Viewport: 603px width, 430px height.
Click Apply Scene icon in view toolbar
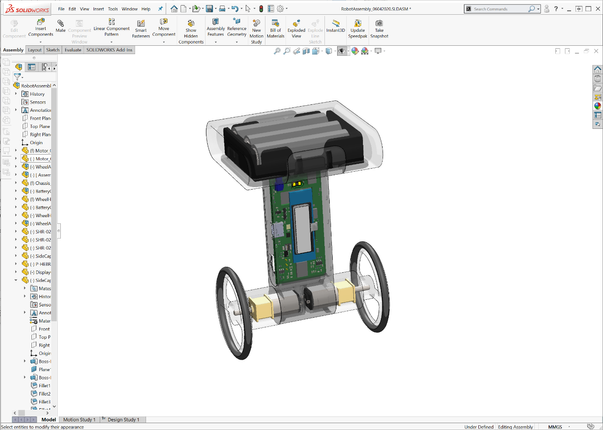[365, 51]
